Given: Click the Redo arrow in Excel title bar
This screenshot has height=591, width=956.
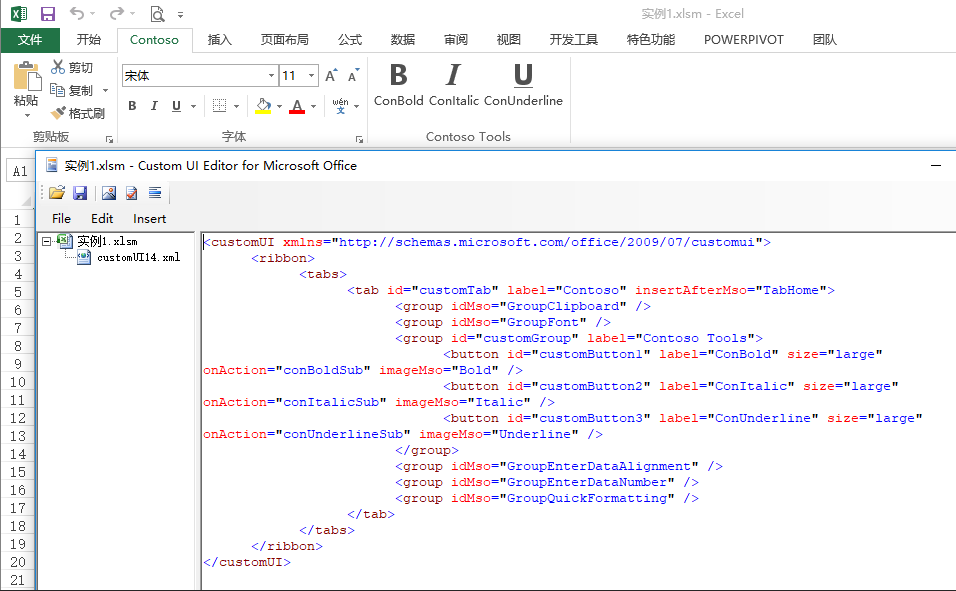Looking at the screenshot, I should [x=117, y=13].
